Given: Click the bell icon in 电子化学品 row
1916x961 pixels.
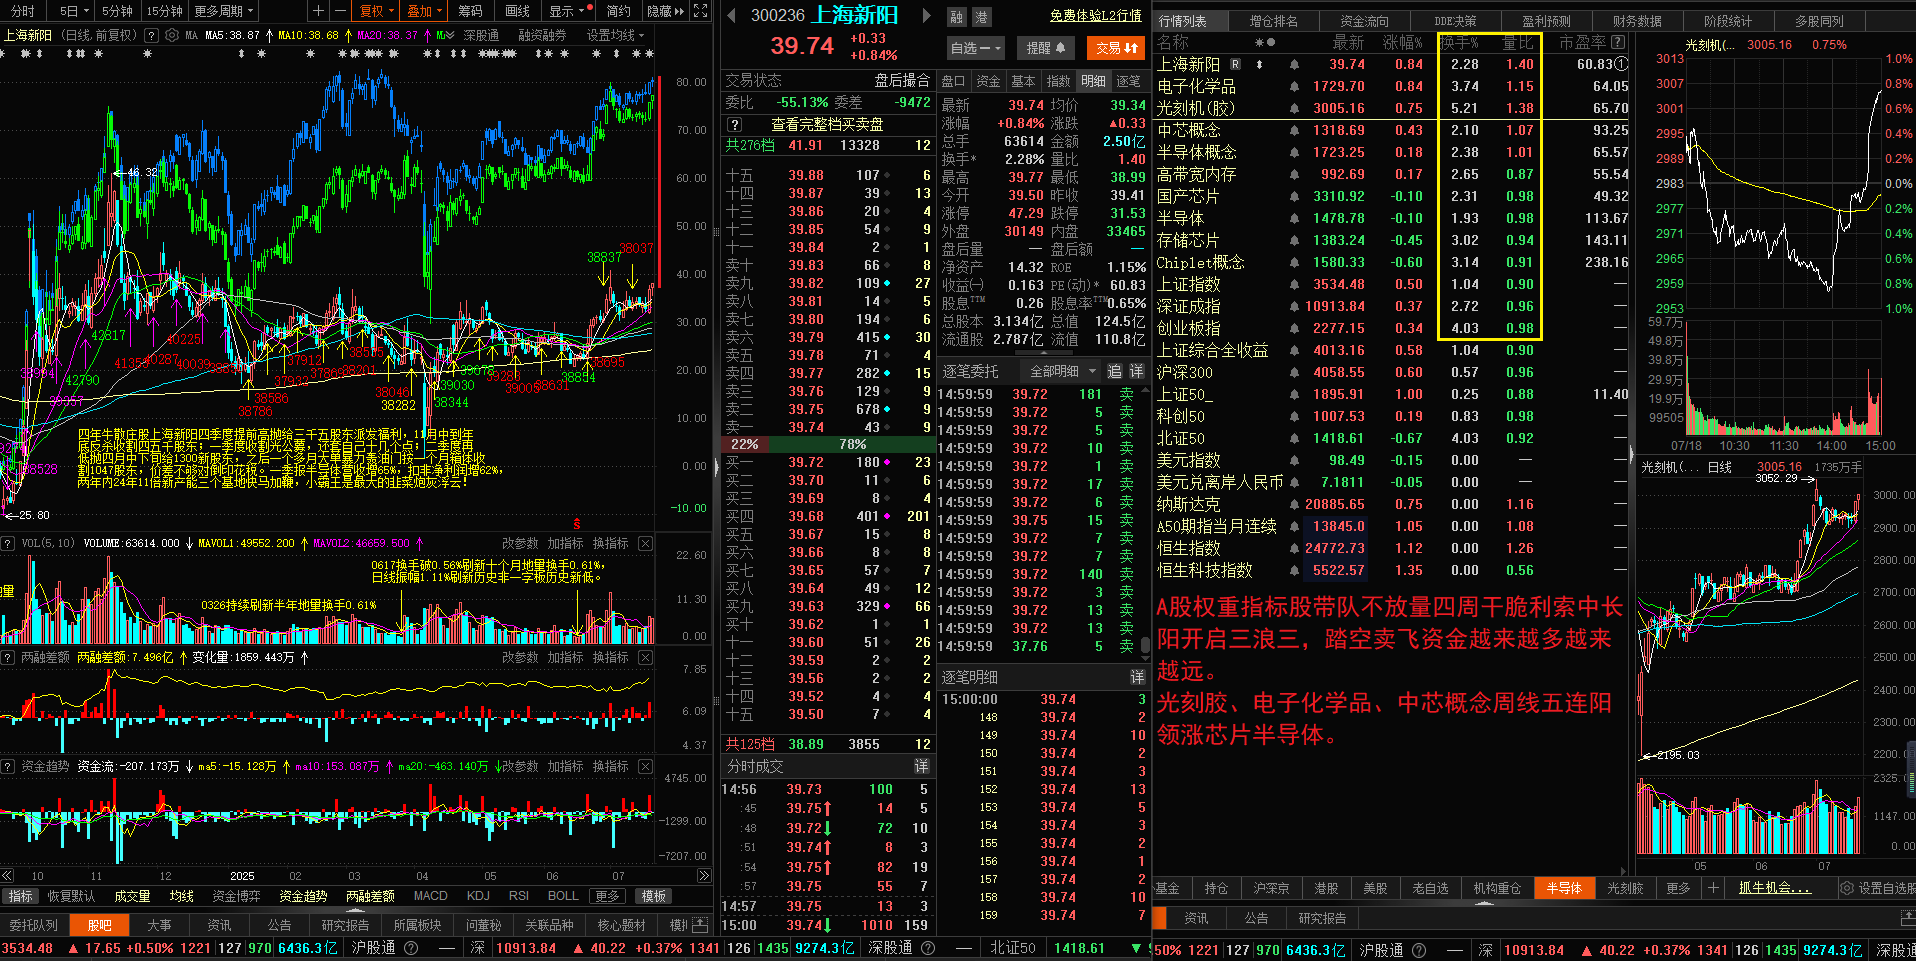Looking at the screenshot, I should point(1294,87).
